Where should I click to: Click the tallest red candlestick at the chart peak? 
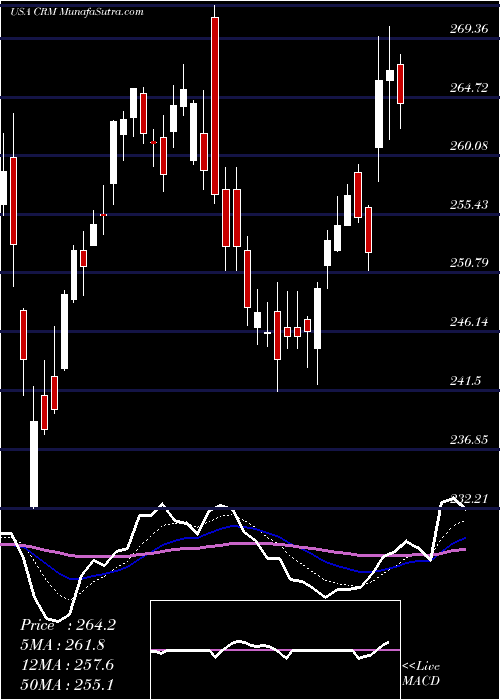tap(215, 106)
